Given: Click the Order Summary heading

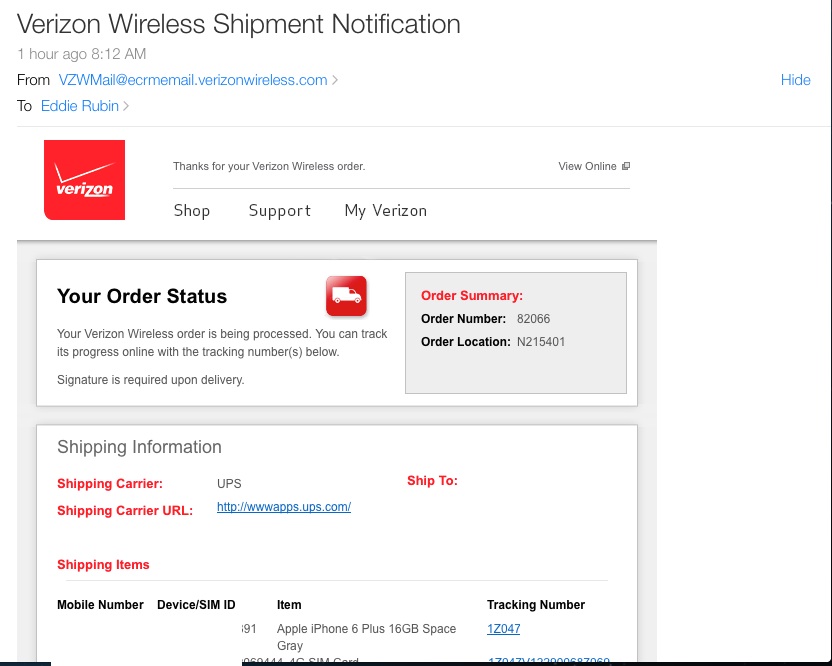Looking at the screenshot, I should click(x=472, y=296).
